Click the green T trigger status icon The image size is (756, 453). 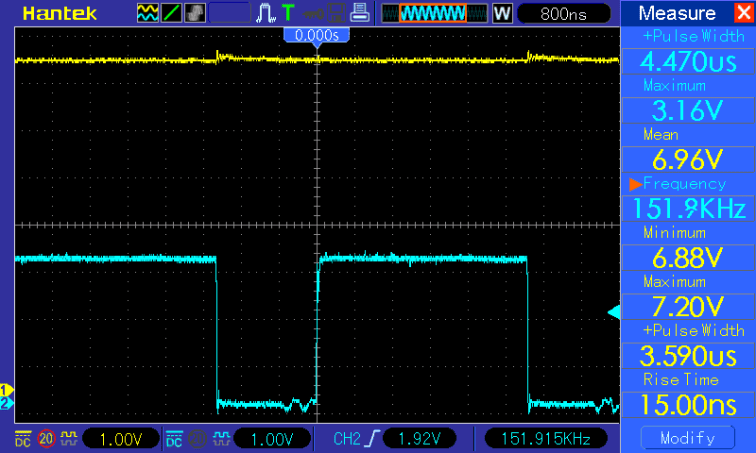(289, 13)
